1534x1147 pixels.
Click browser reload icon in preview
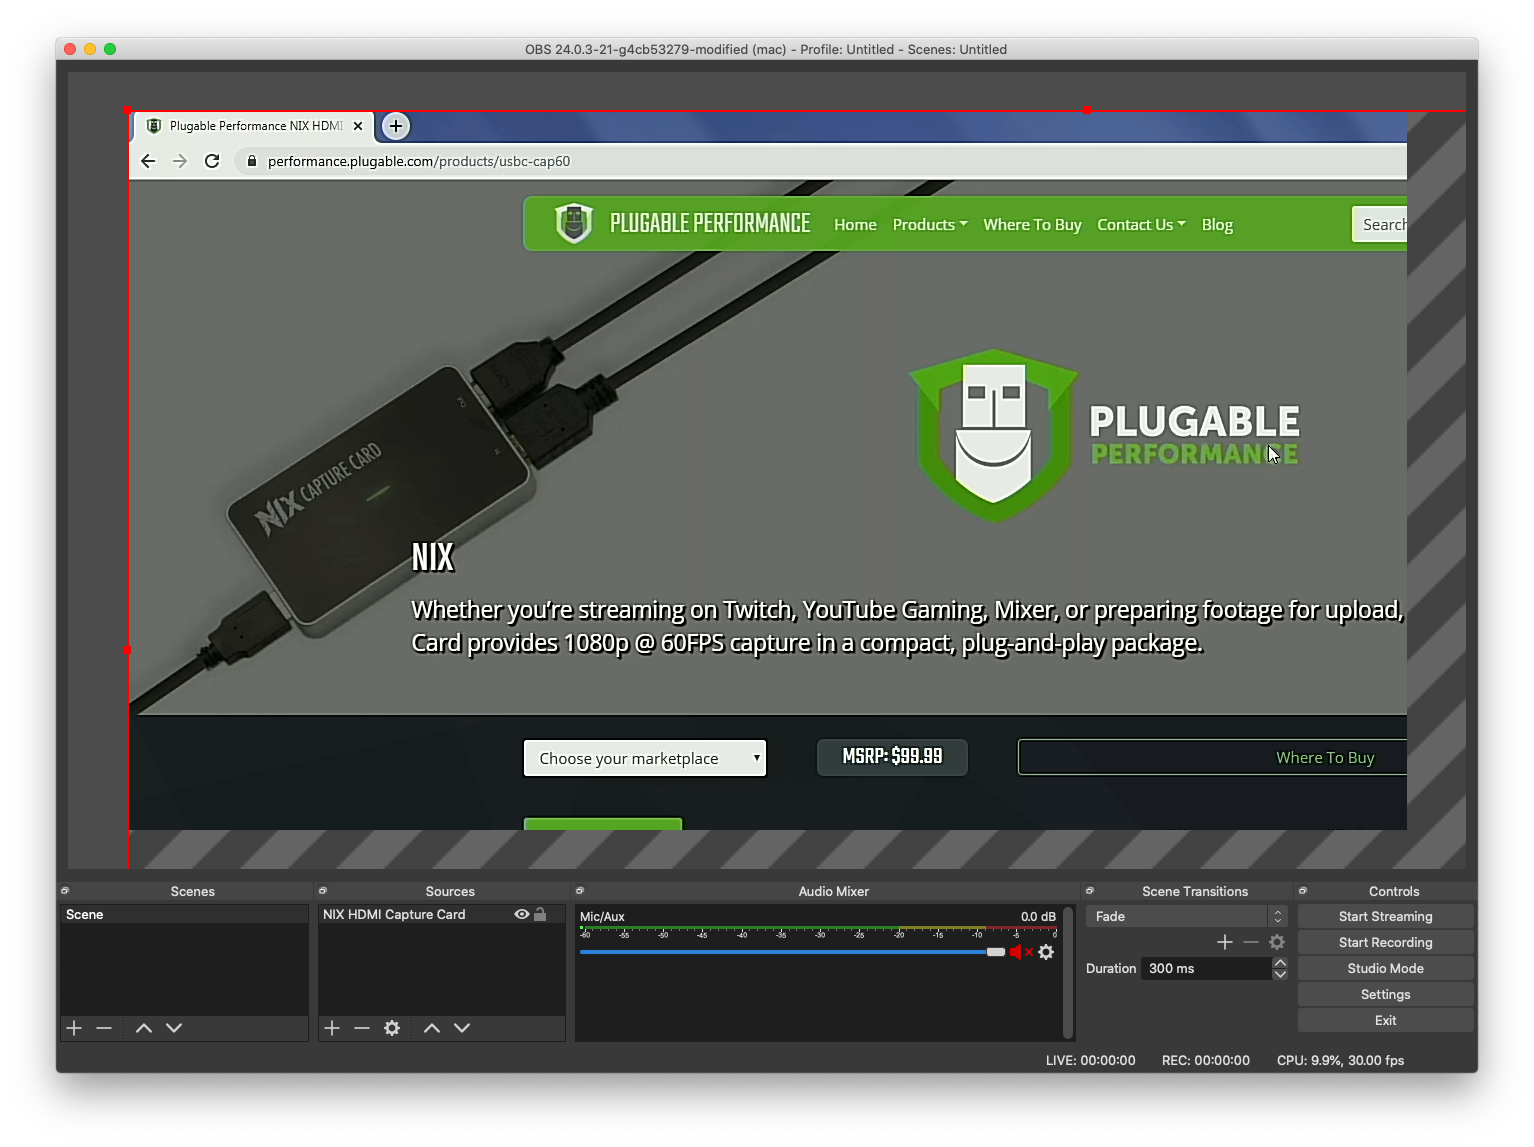coord(212,161)
